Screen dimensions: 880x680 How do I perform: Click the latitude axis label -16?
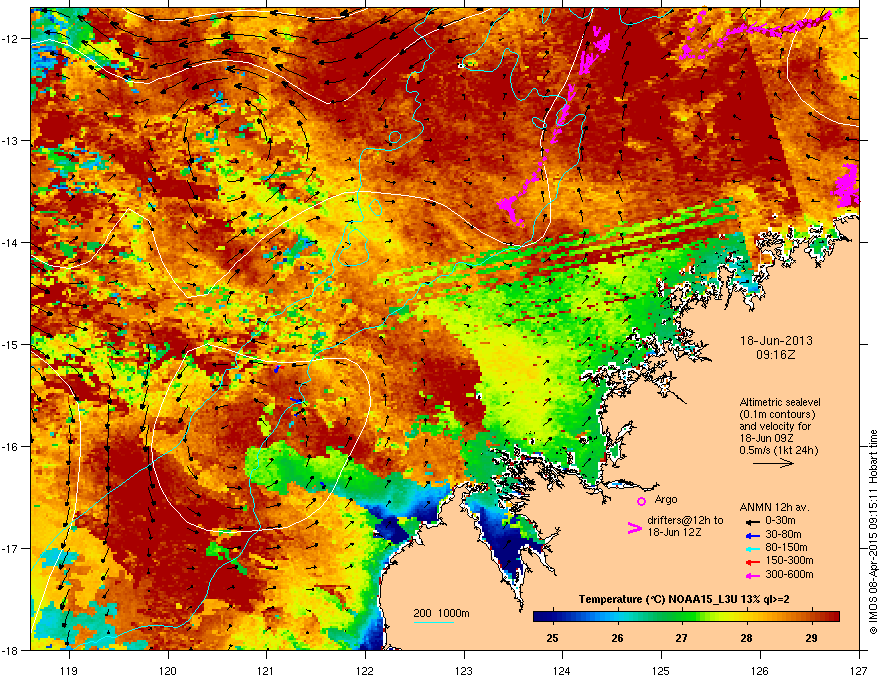tap(10, 447)
